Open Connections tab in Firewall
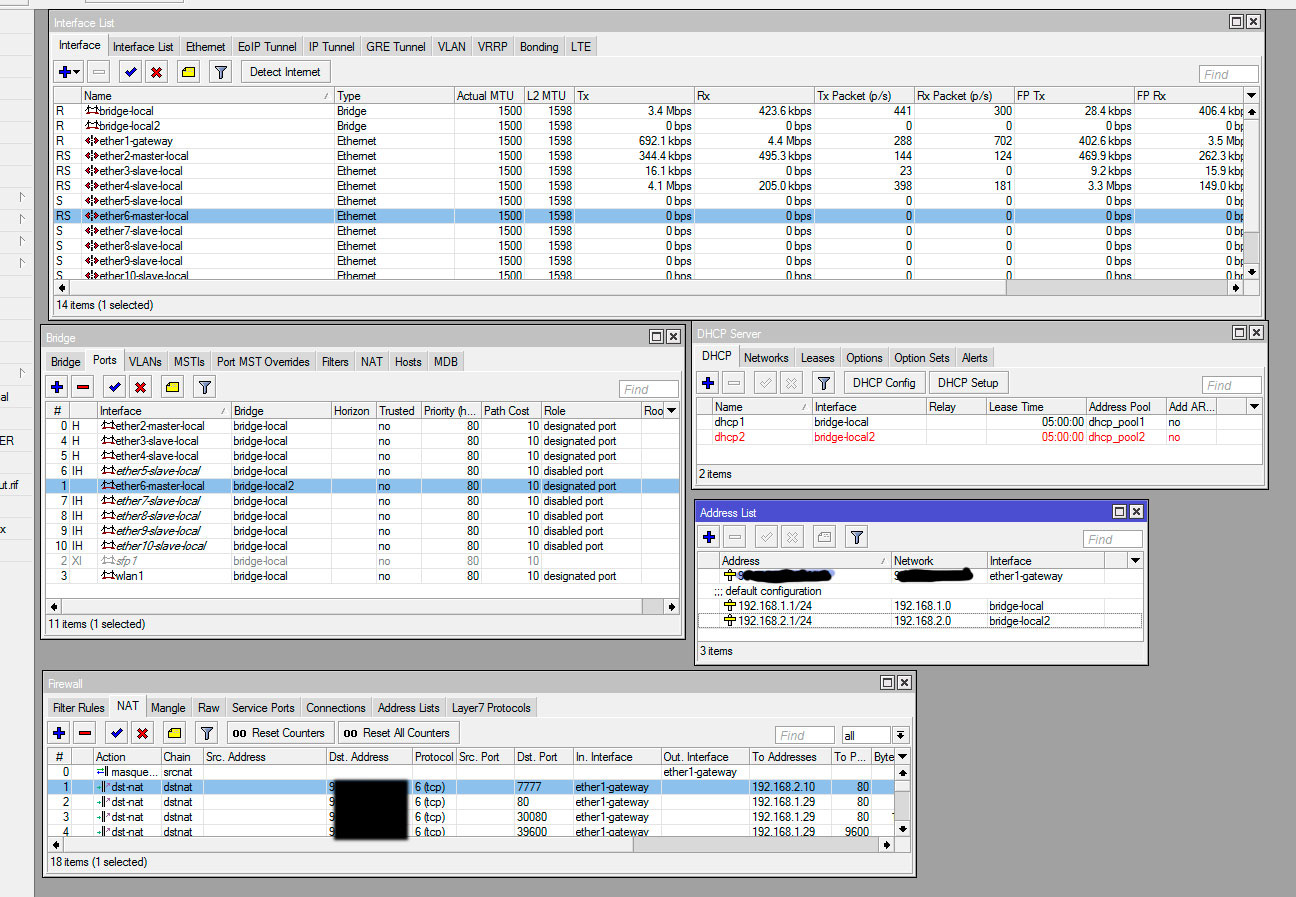The width and height of the screenshot is (1296, 897). pyautogui.click(x=336, y=707)
